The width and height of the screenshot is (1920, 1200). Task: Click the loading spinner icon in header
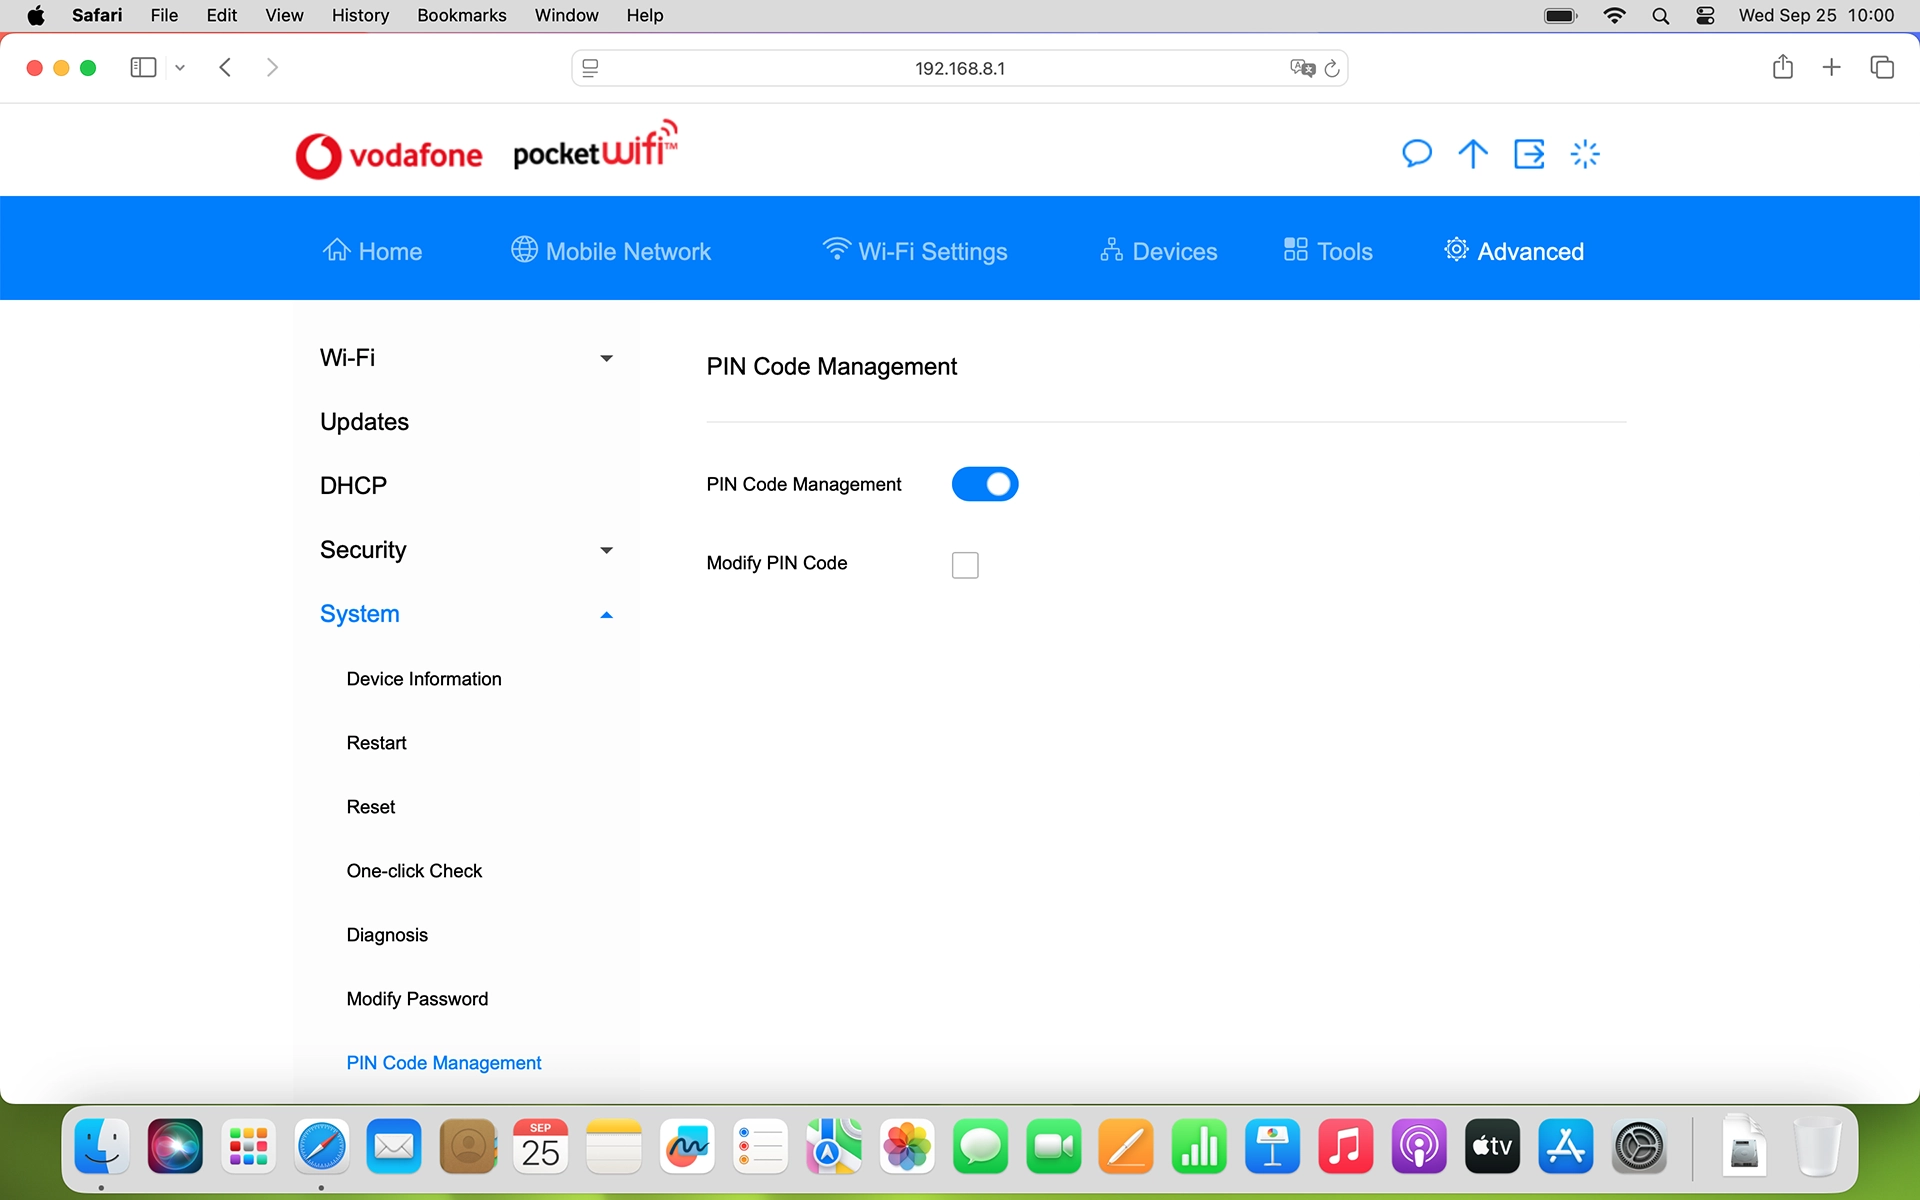click(1585, 154)
